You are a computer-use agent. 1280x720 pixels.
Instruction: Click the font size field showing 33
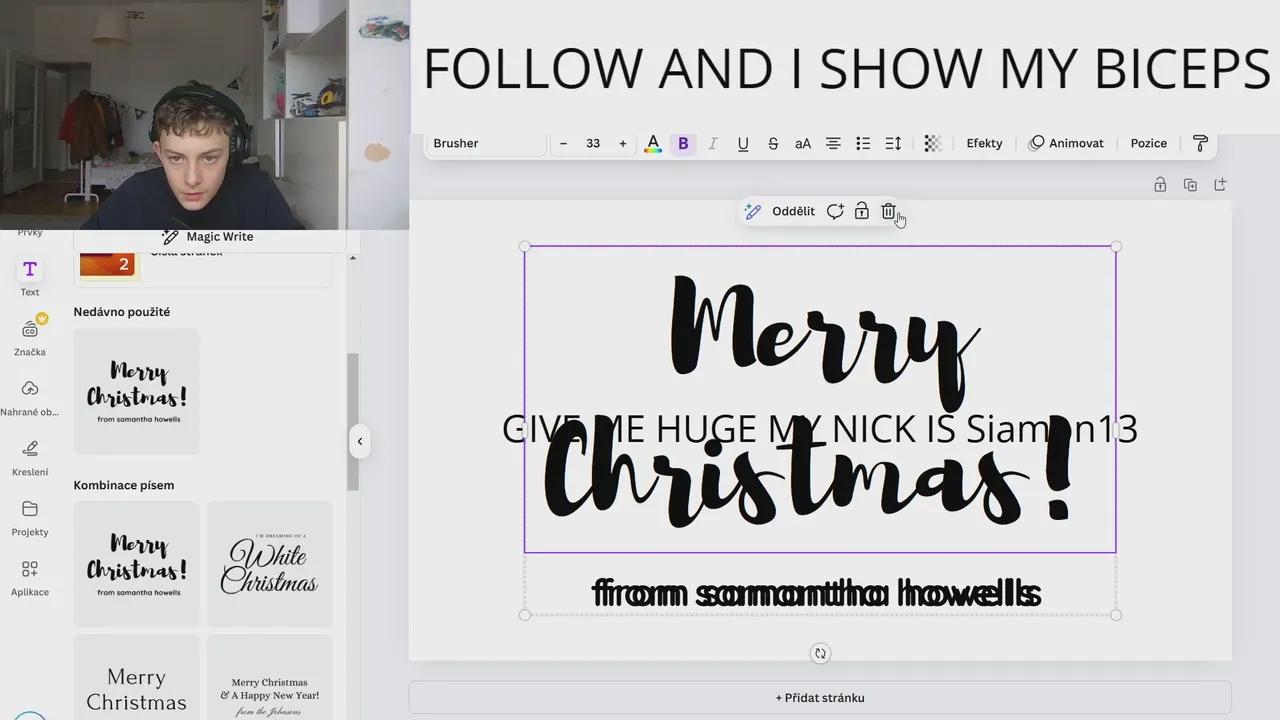point(593,144)
